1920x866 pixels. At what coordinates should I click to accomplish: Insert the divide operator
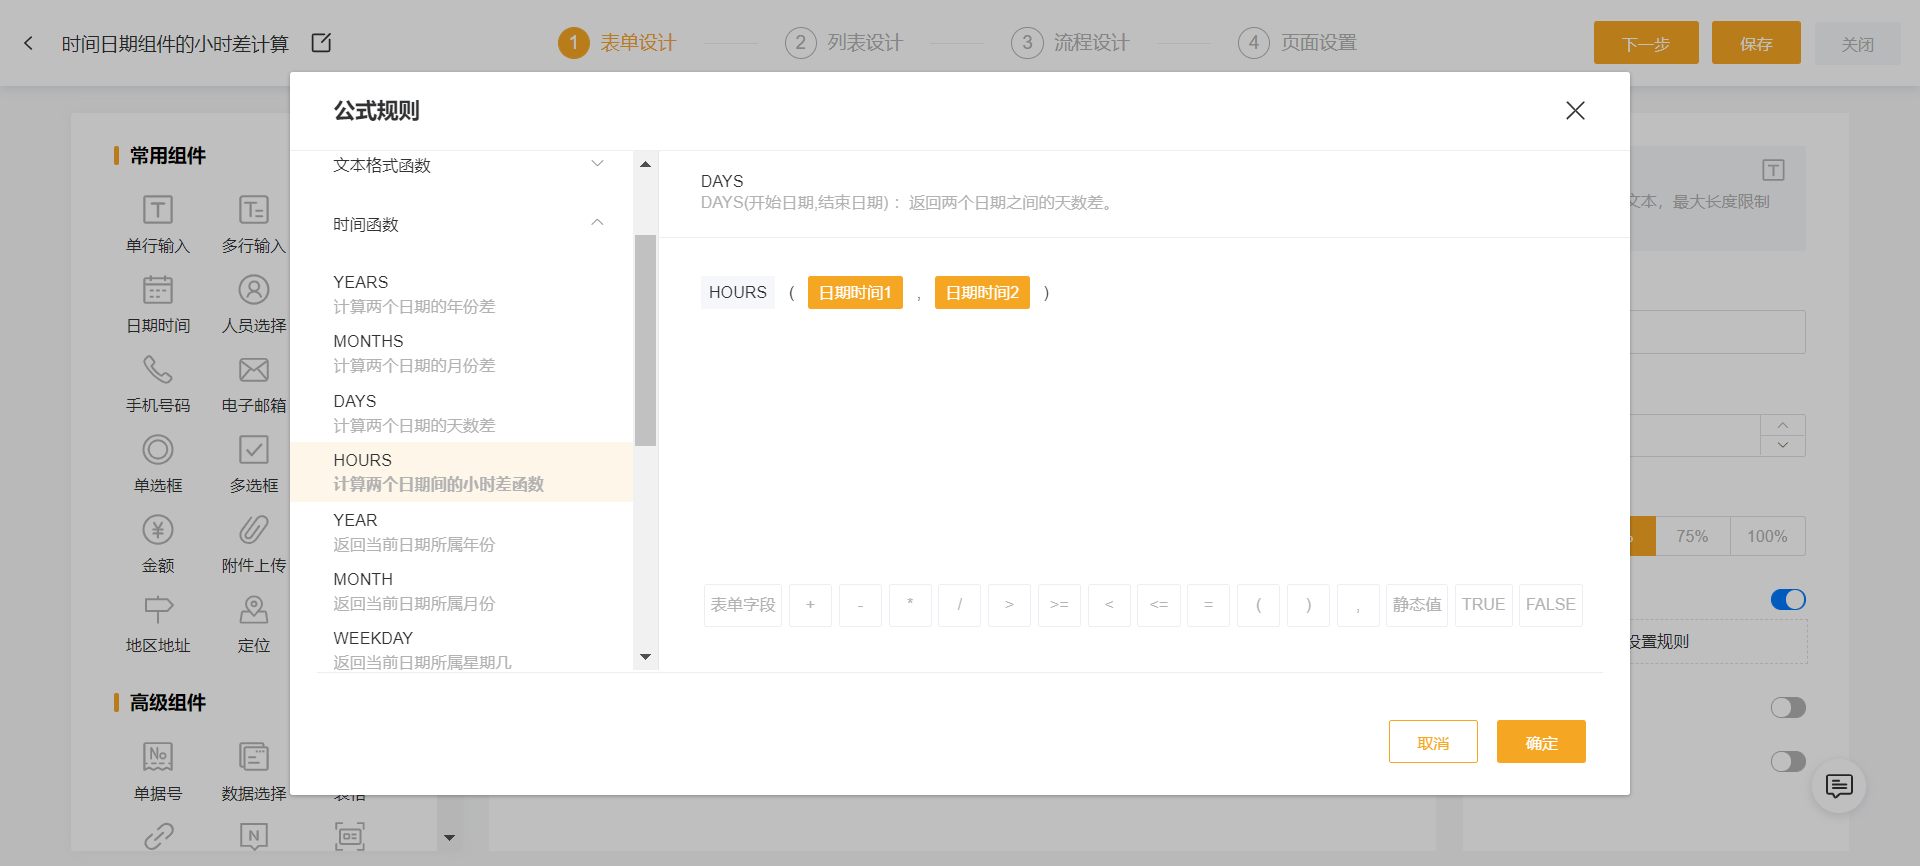pyautogui.click(x=959, y=605)
